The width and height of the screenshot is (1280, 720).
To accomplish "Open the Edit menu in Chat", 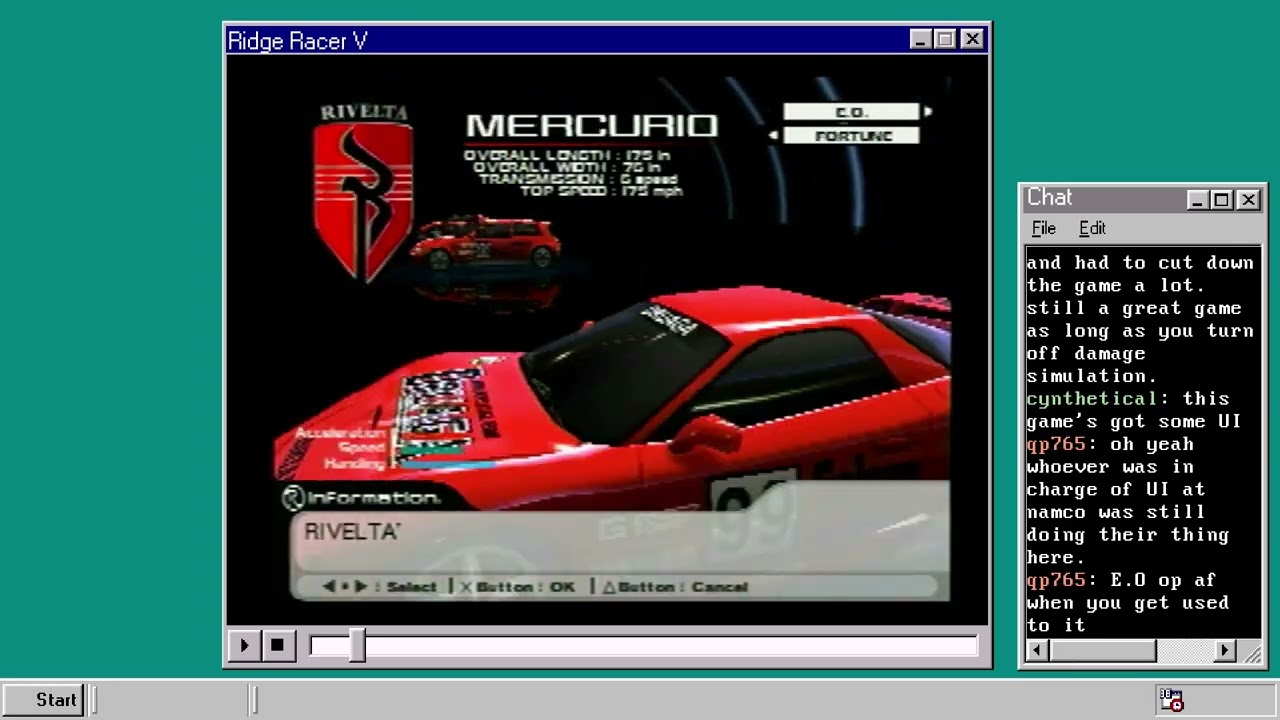I will pyautogui.click(x=1092, y=228).
